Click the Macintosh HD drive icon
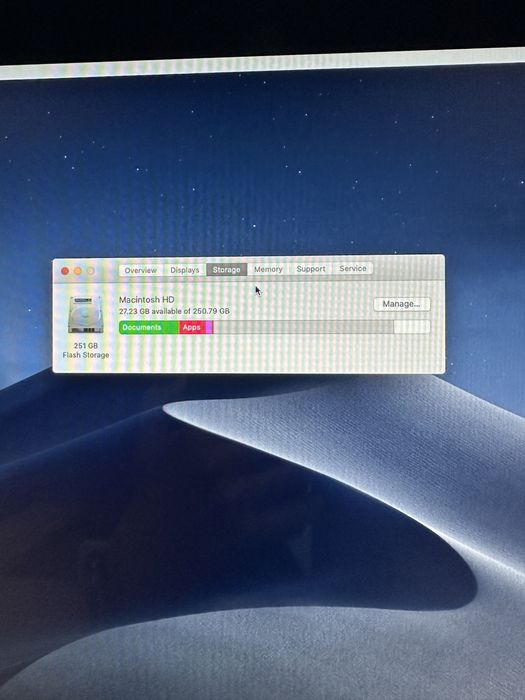Image resolution: width=525 pixels, height=700 pixels. 85,315
